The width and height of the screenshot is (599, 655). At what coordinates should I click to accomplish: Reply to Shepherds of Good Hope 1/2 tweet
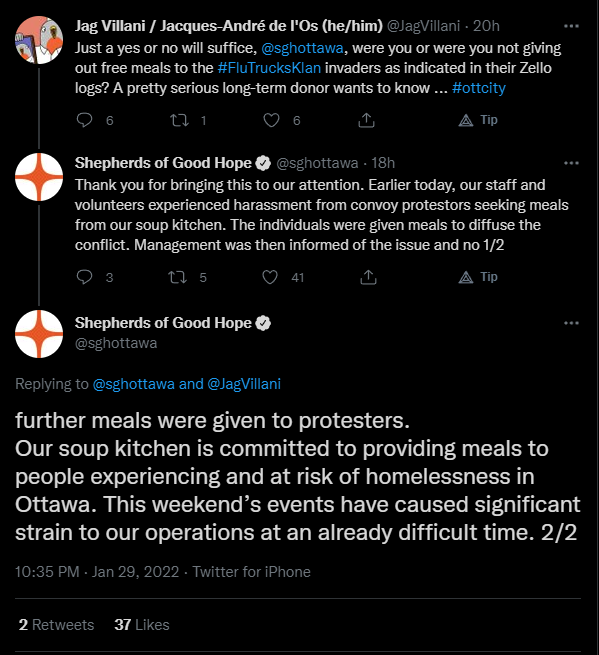84,277
